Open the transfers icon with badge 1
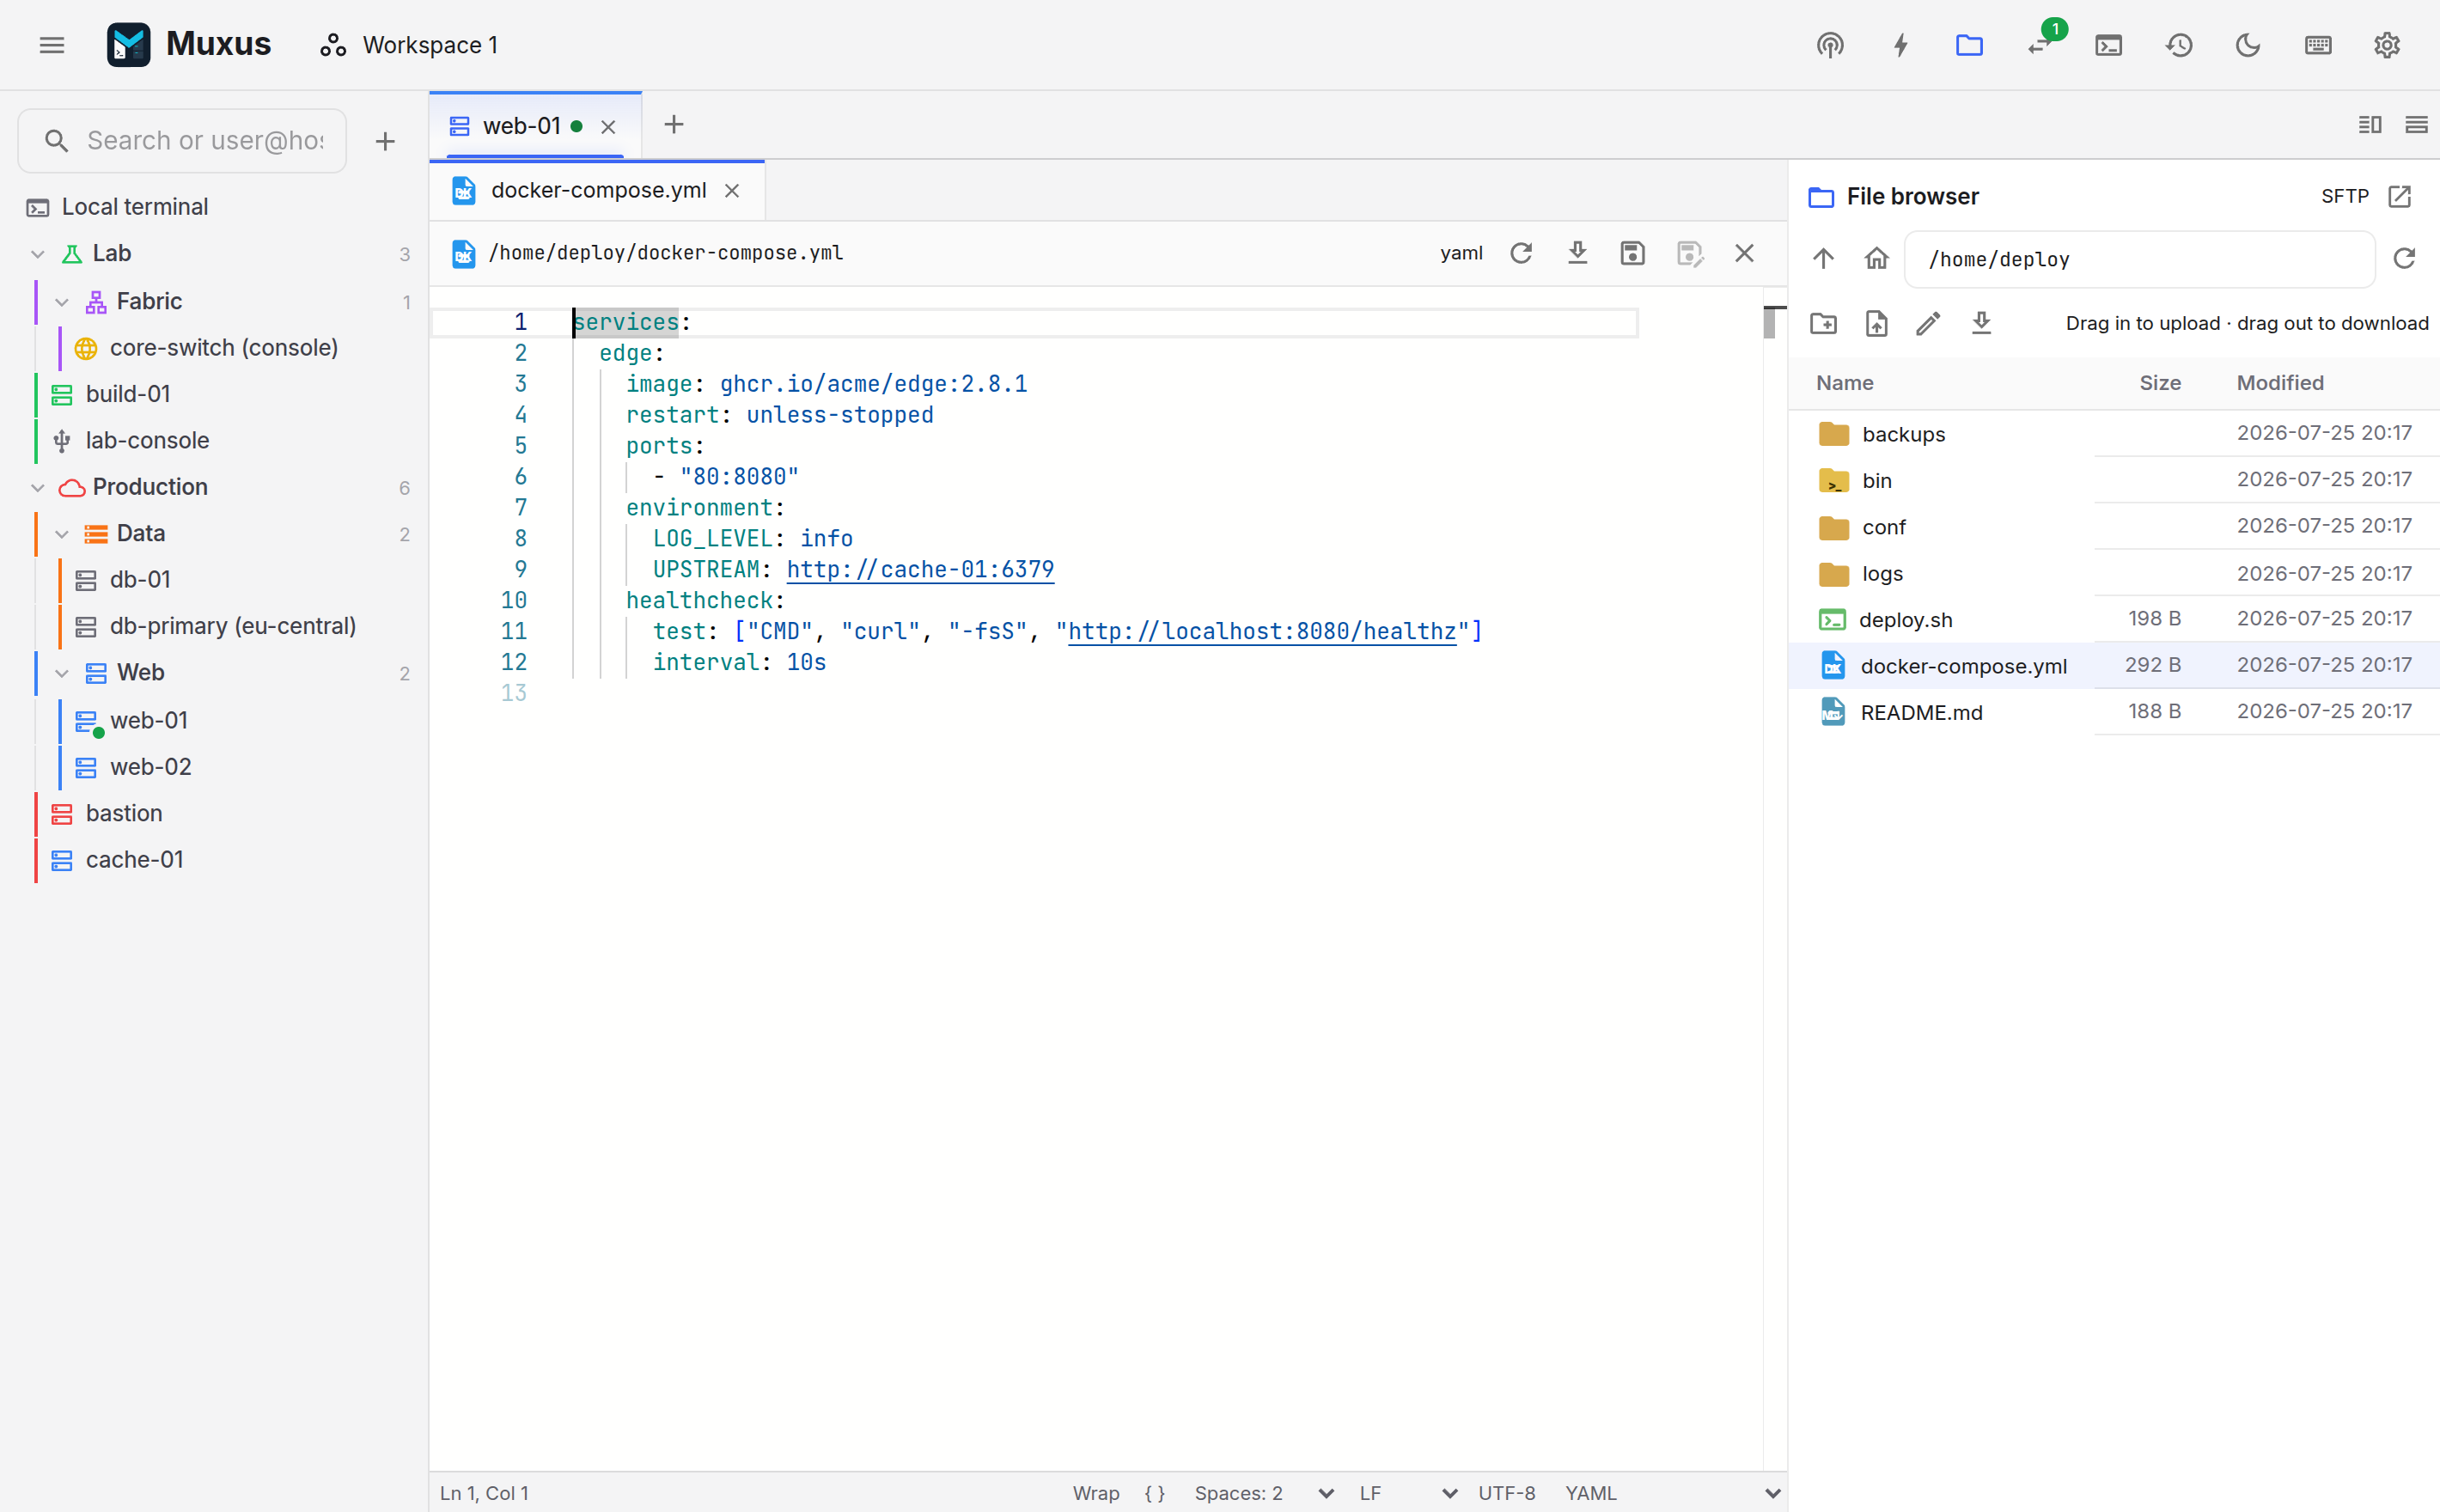 [x=2039, y=45]
